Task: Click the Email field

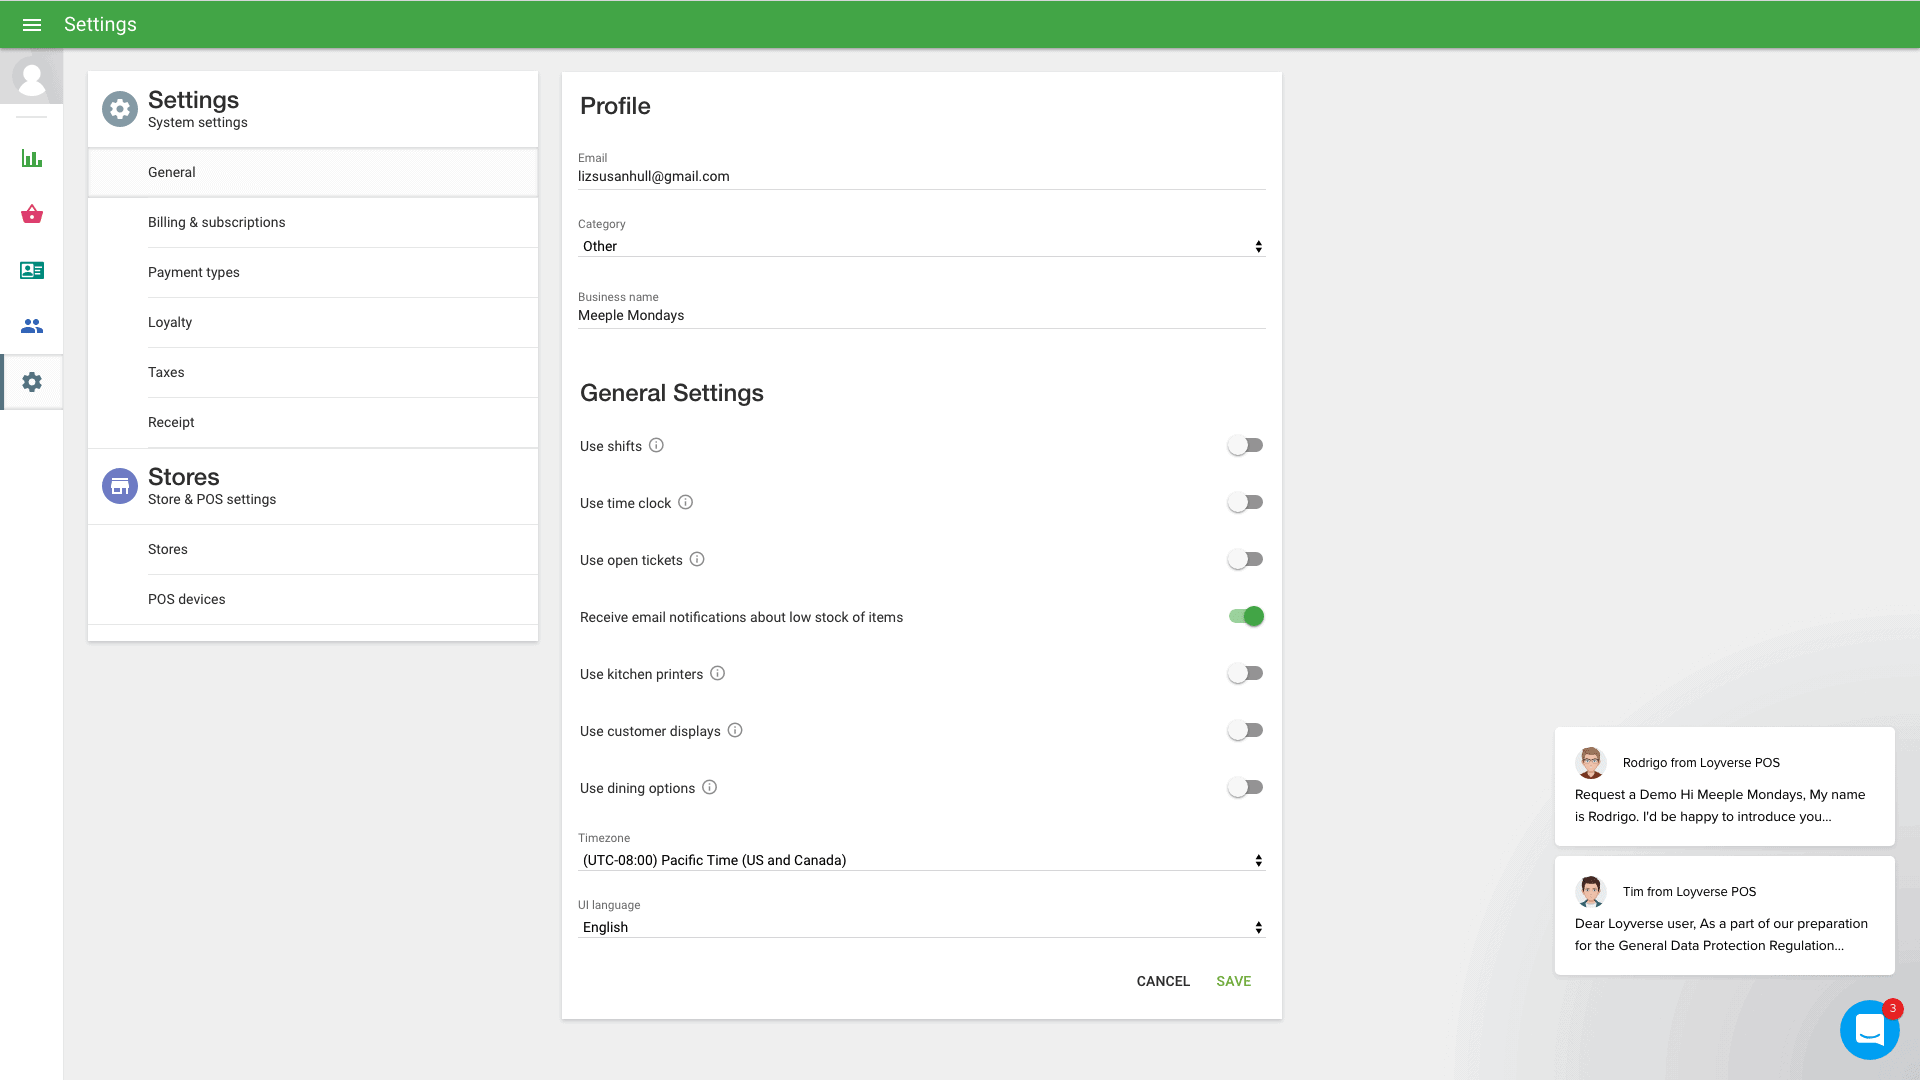Action: (x=921, y=176)
